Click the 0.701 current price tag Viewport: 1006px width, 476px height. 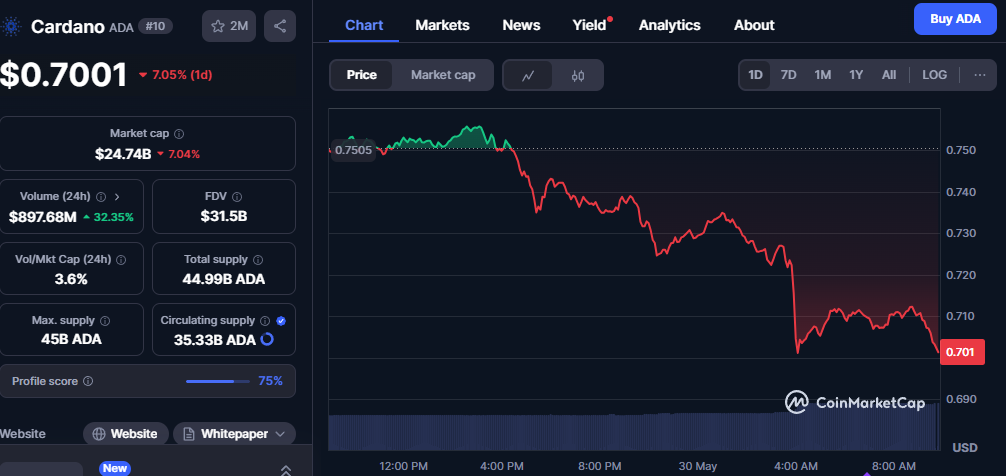[x=962, y=352]
